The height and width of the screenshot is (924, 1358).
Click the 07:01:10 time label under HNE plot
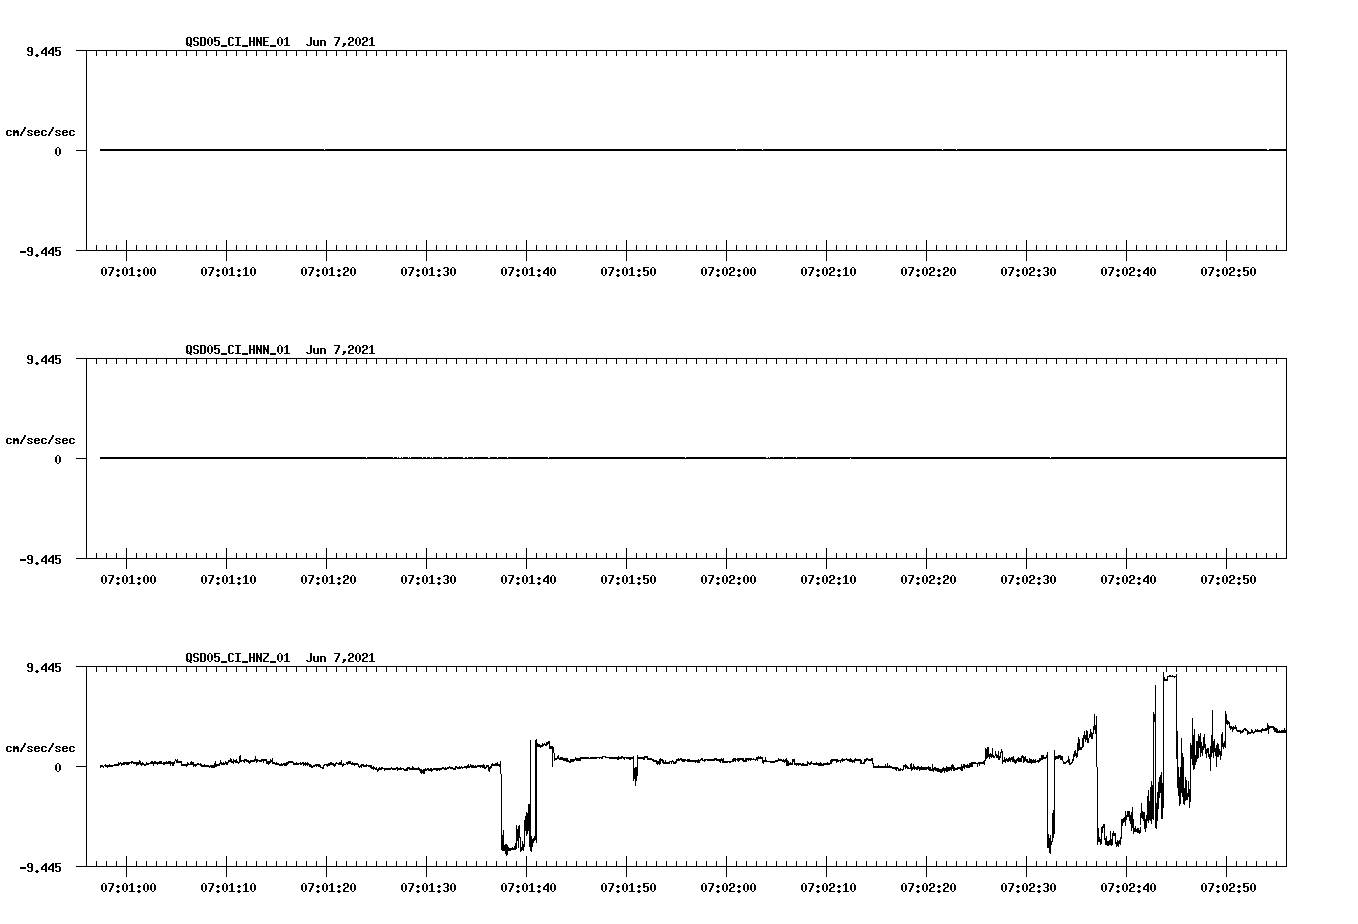pyautogui.click(x=228, y=271)
